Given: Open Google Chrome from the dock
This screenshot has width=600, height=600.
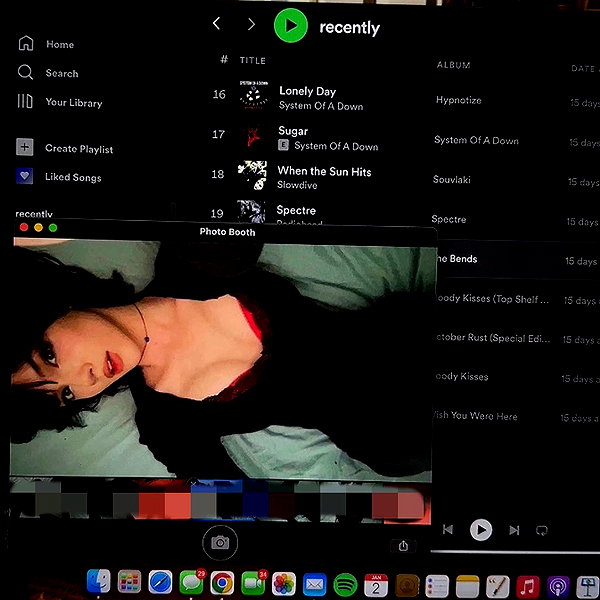Looking at the screenshot, I should tap(222, 583).
